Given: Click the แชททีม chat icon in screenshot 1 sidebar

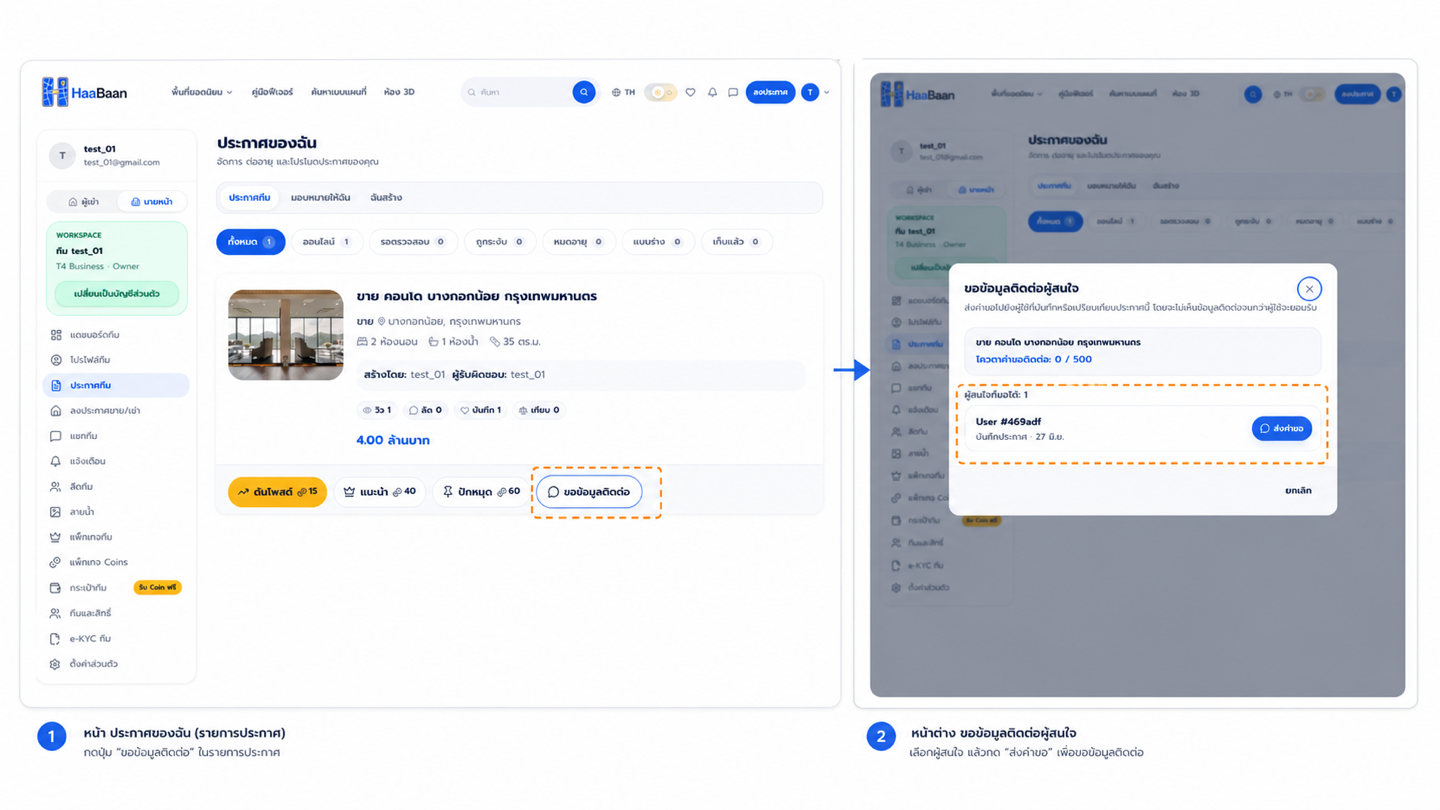Looking at the screenshot, I should click(x=56, y=436).
